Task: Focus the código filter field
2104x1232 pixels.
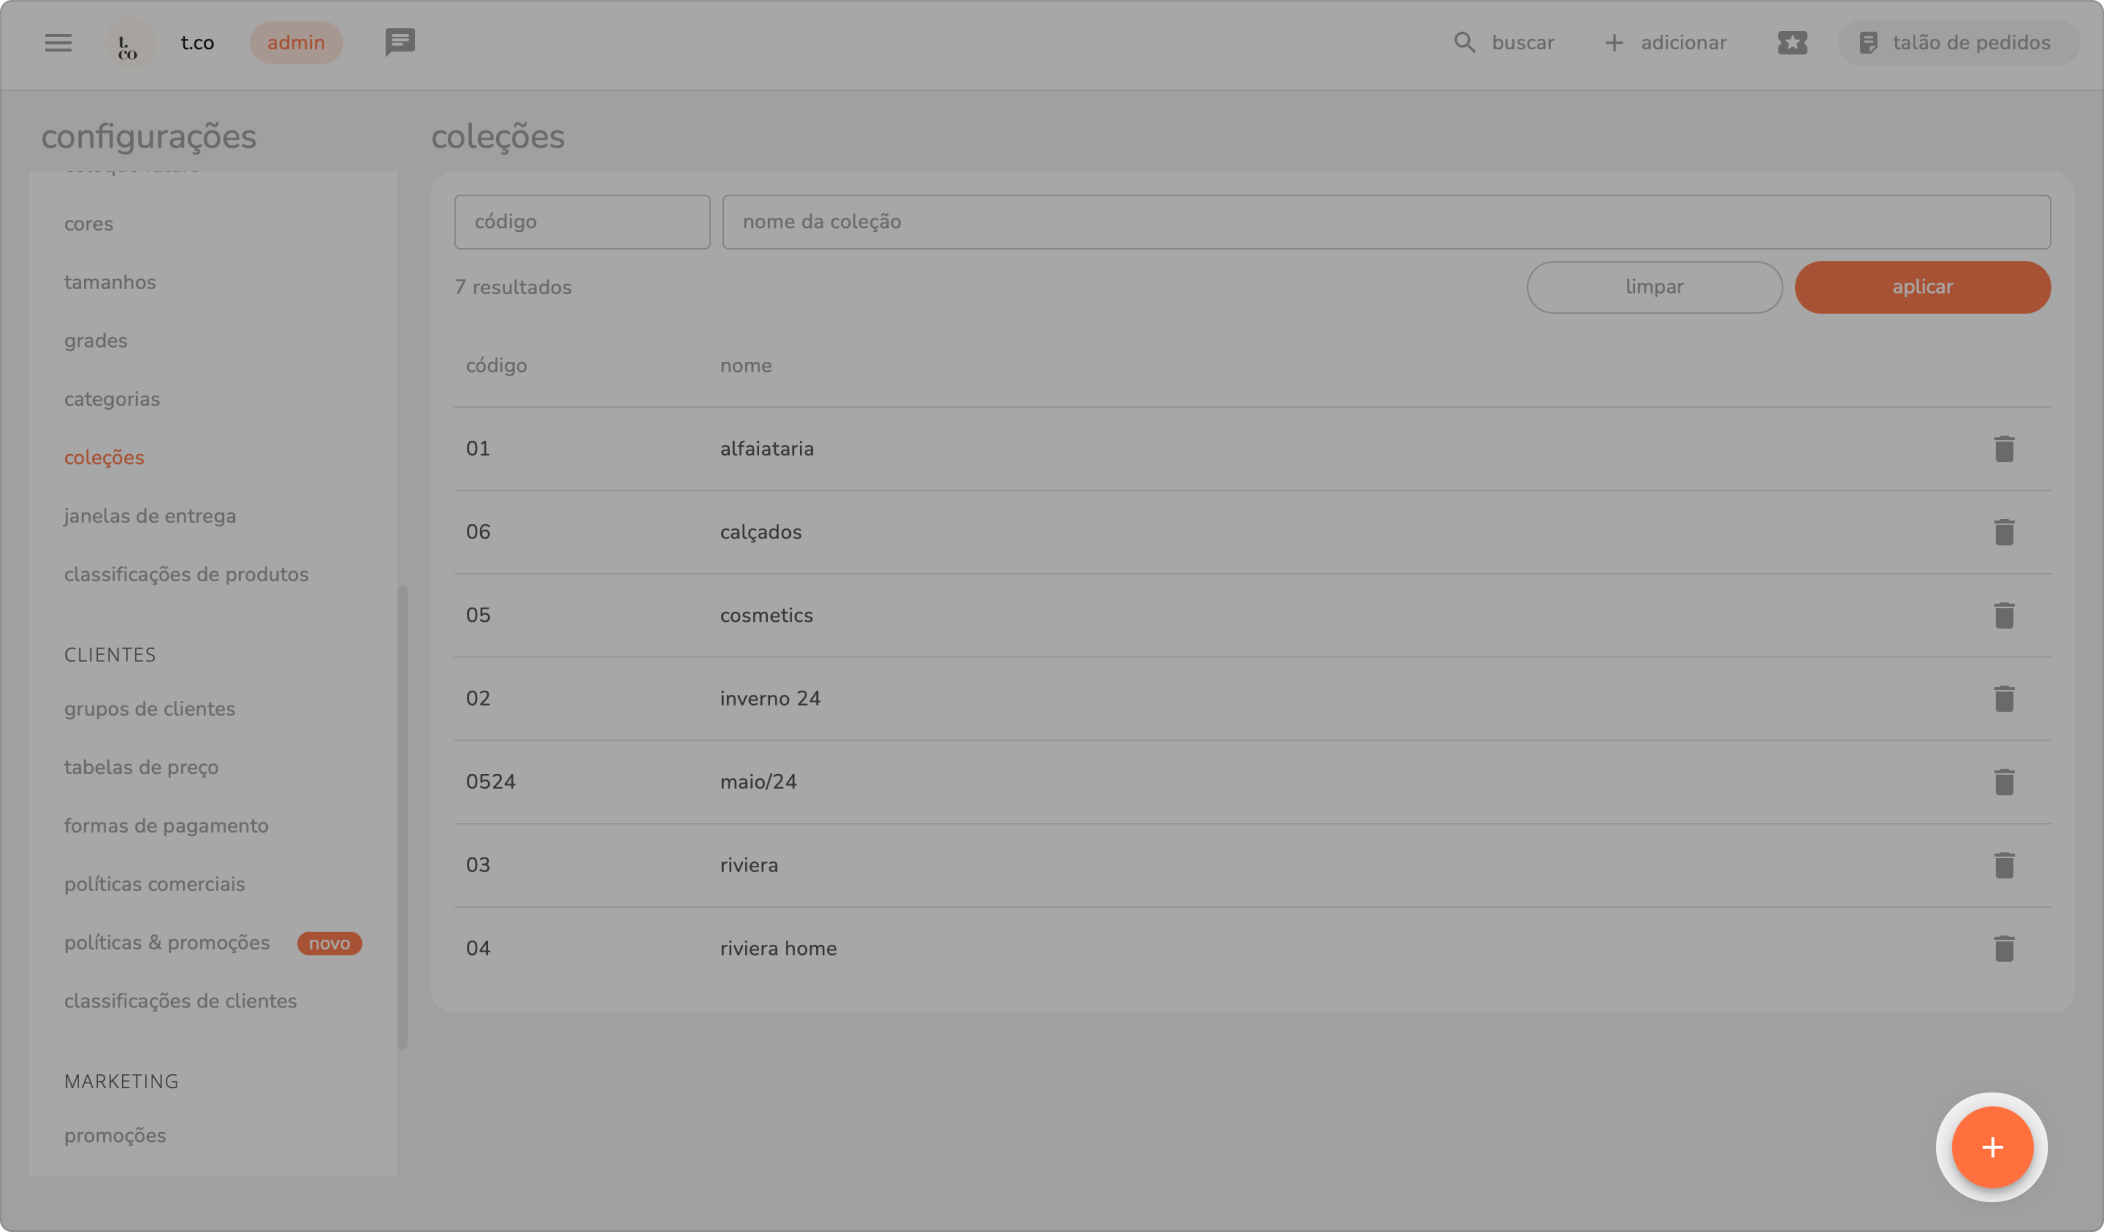Action: 581,222
